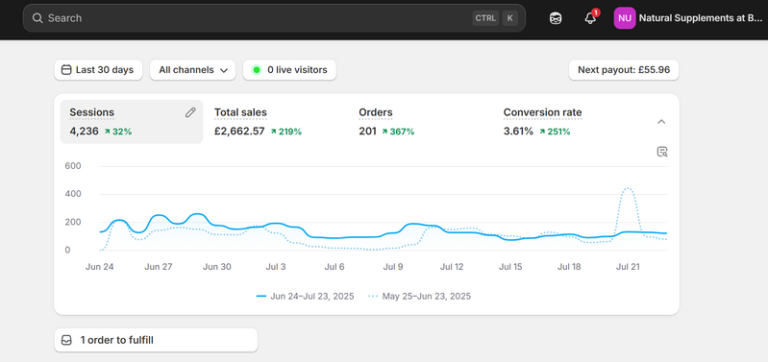Open the Last 30 days date picker

point(98,70)
